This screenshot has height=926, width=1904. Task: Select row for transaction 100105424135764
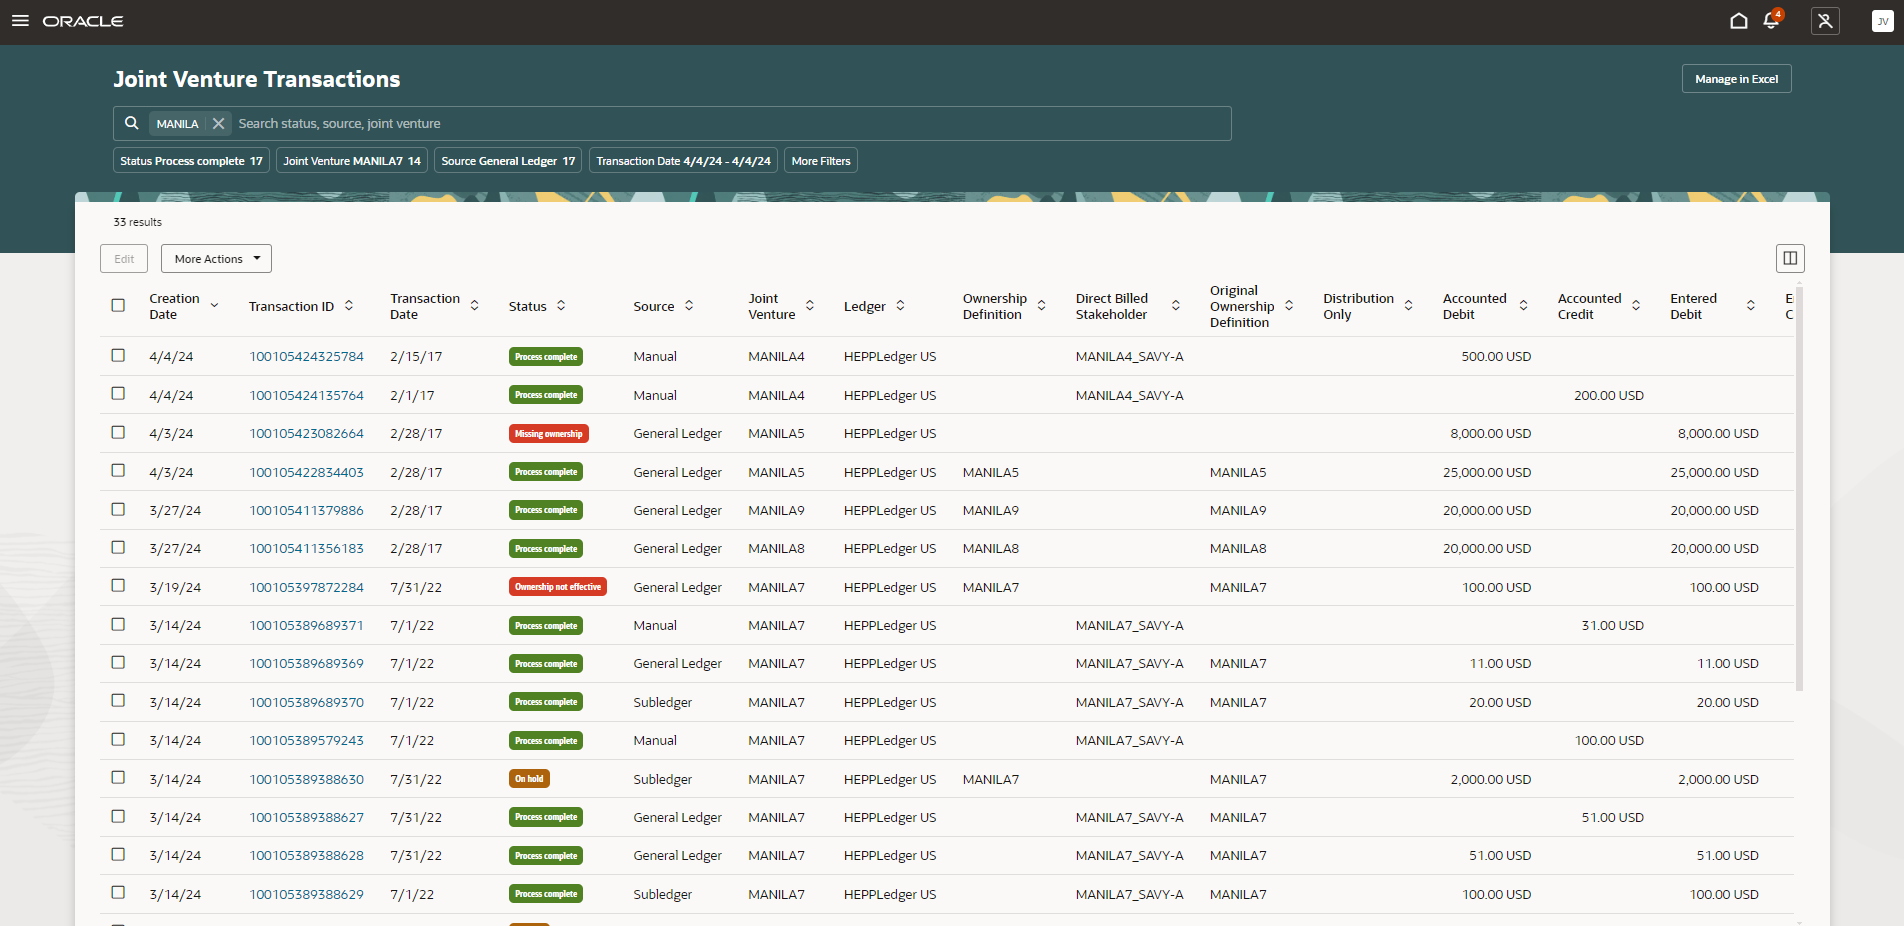pyautogui.click(x=118, y=394)
